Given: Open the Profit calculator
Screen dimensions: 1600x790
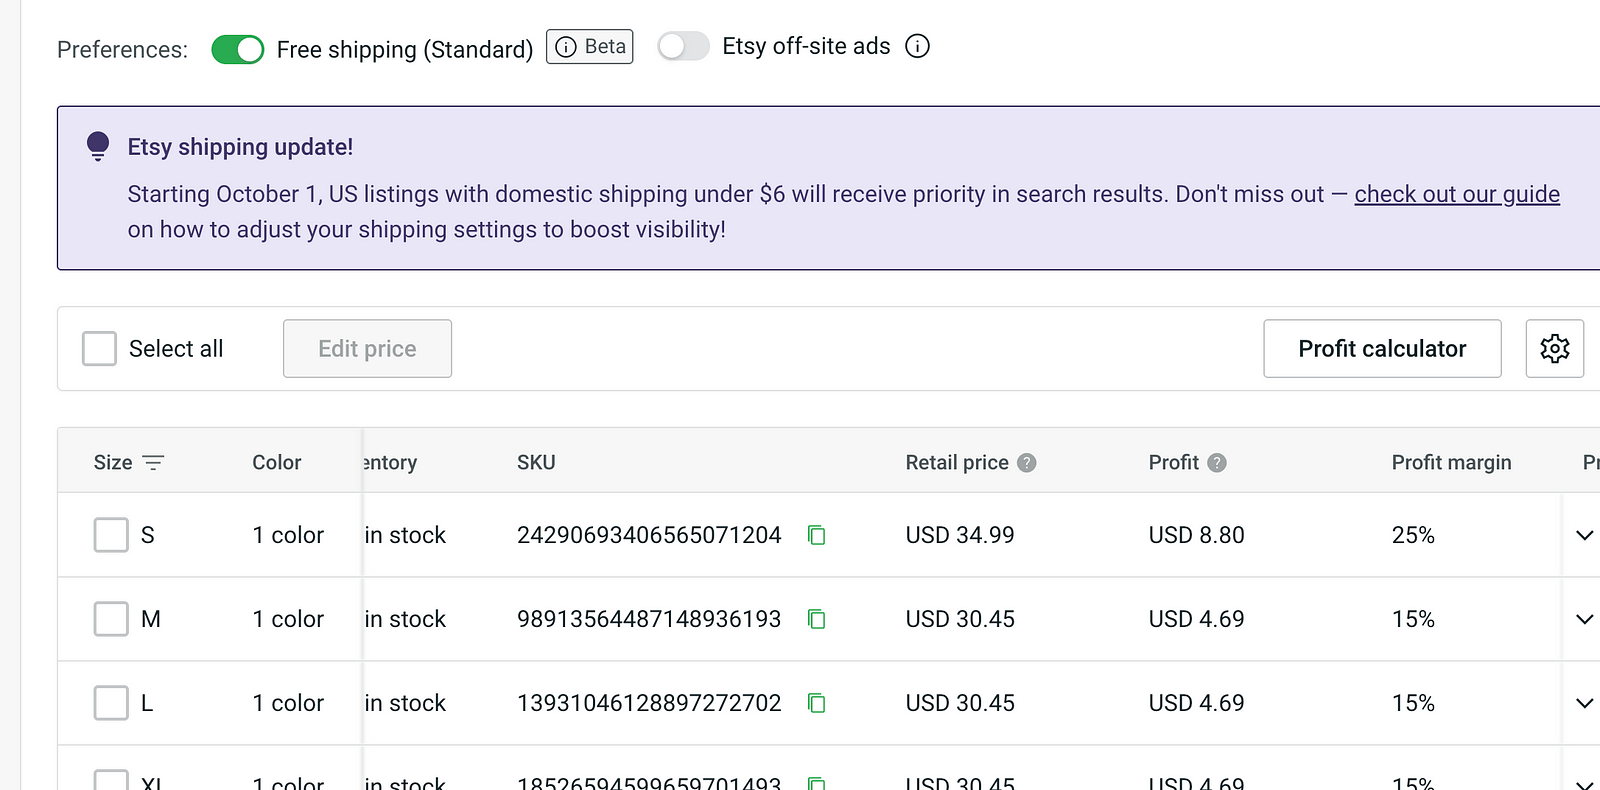Looking at the screenshot, I should 1381,348.
